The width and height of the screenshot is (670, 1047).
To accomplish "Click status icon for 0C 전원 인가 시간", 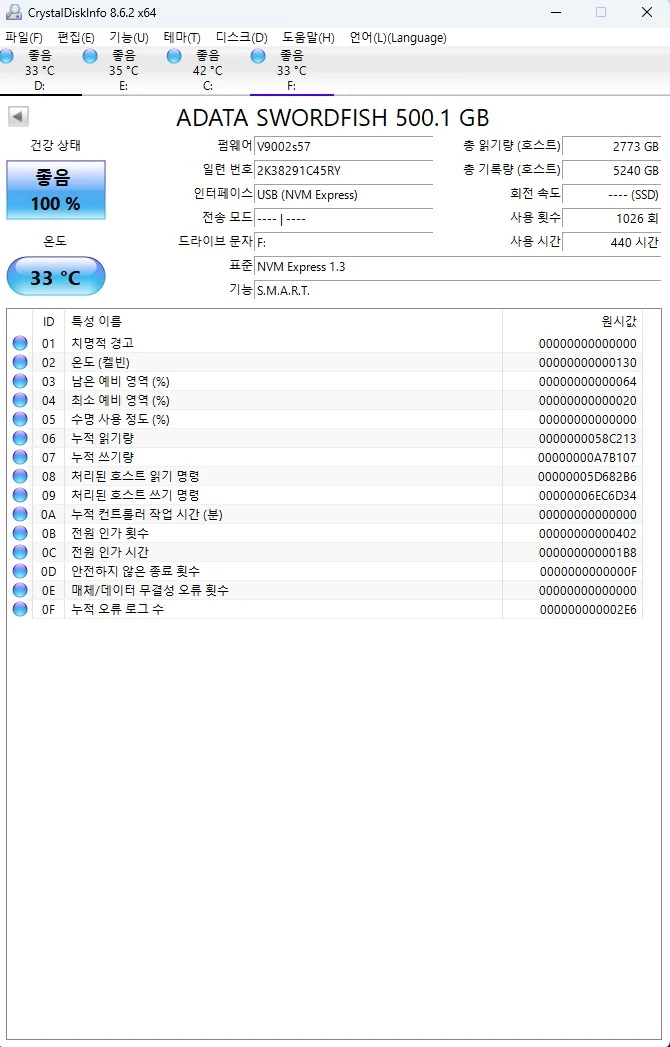I will tap(20, 552).
